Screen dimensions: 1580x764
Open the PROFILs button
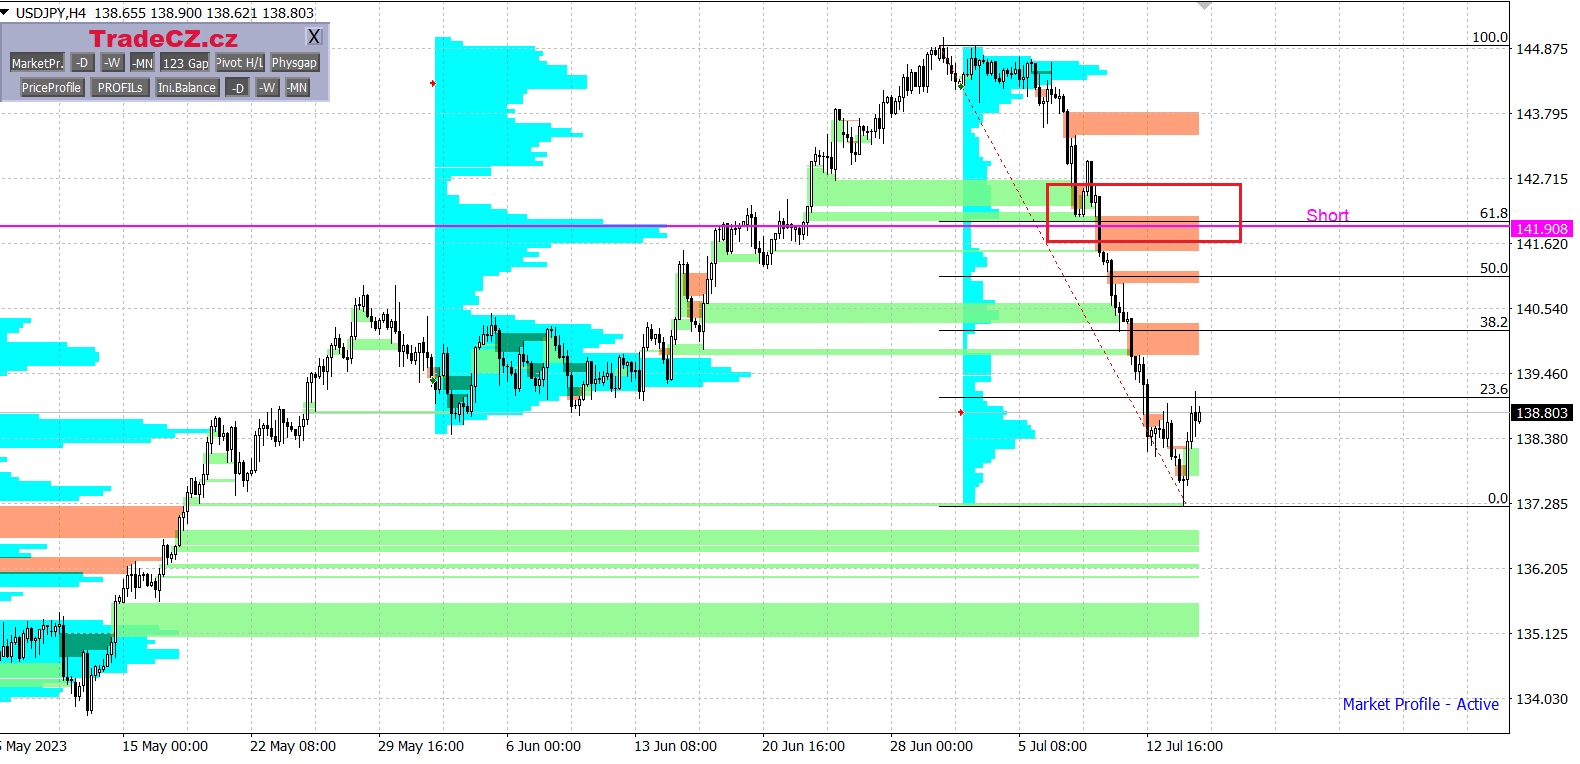[x=120, y=88]
